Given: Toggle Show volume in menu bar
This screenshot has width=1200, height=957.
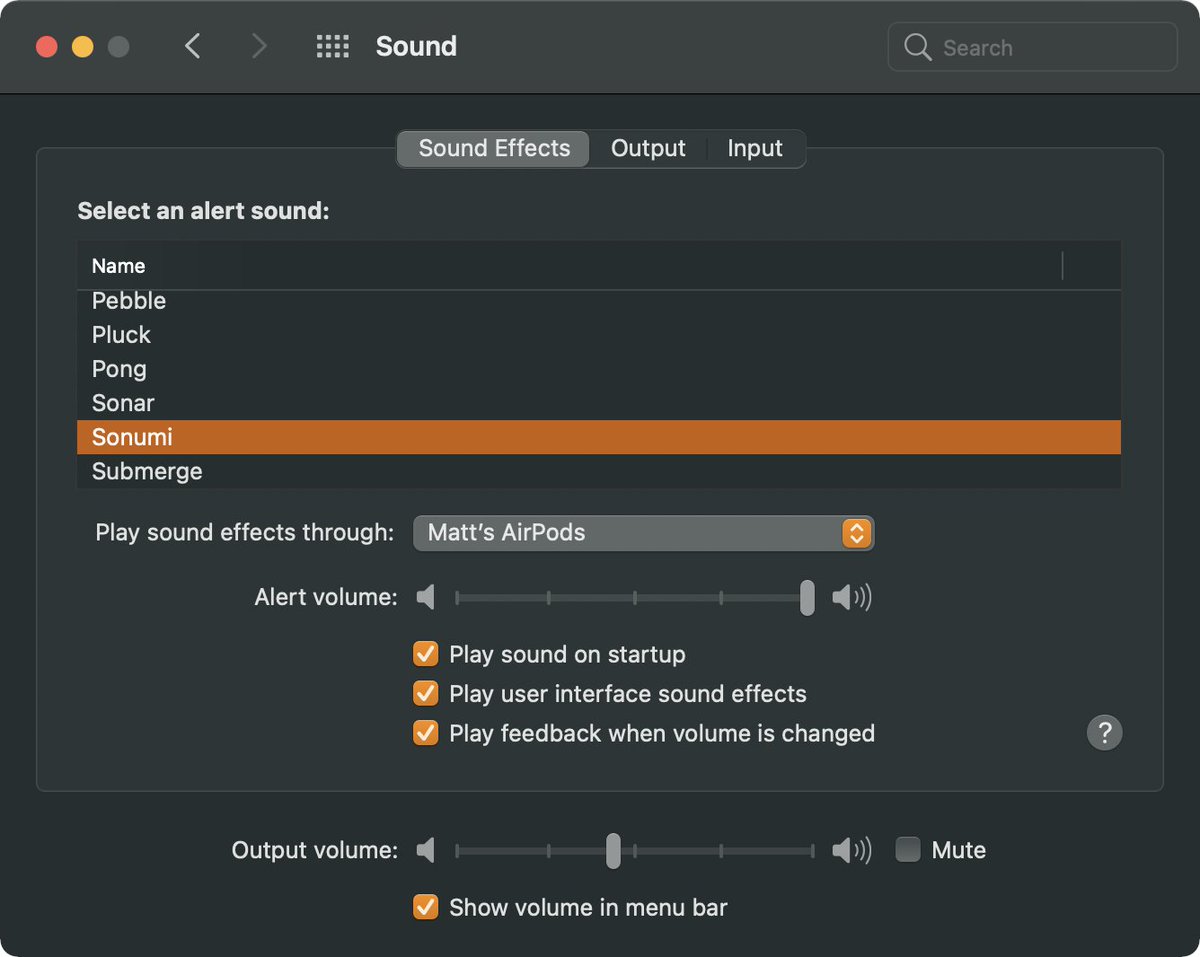Looking at the screenshot, I should point(426,908).
